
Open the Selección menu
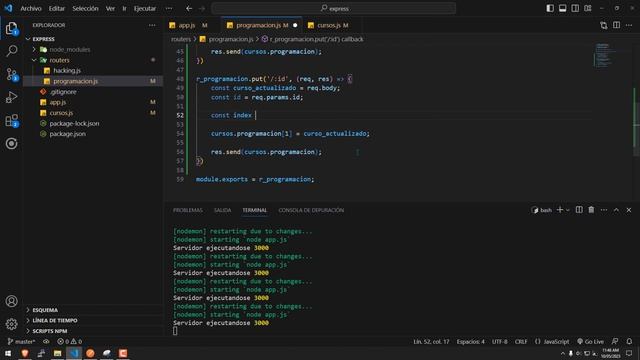tap(85, 8)
